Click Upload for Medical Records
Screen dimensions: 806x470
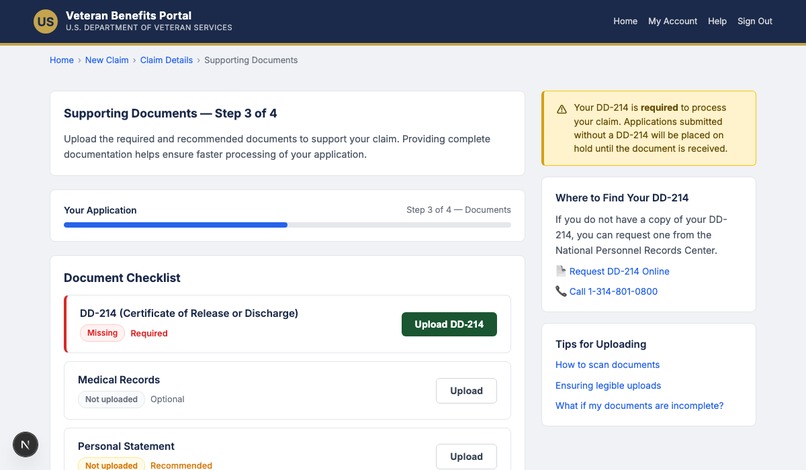tap(466, 391)
